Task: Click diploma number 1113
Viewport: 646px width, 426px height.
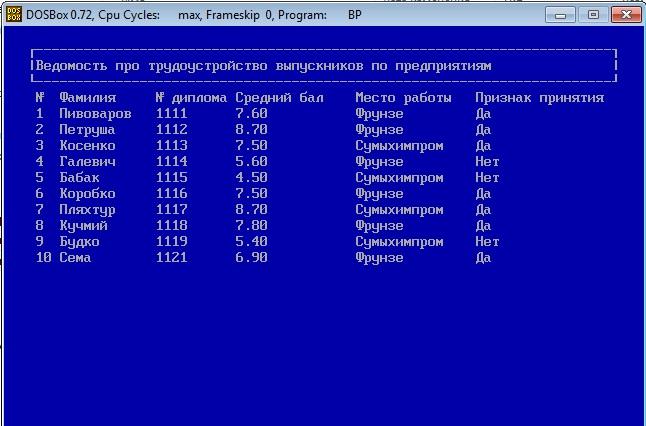Action: coord(171,146)
